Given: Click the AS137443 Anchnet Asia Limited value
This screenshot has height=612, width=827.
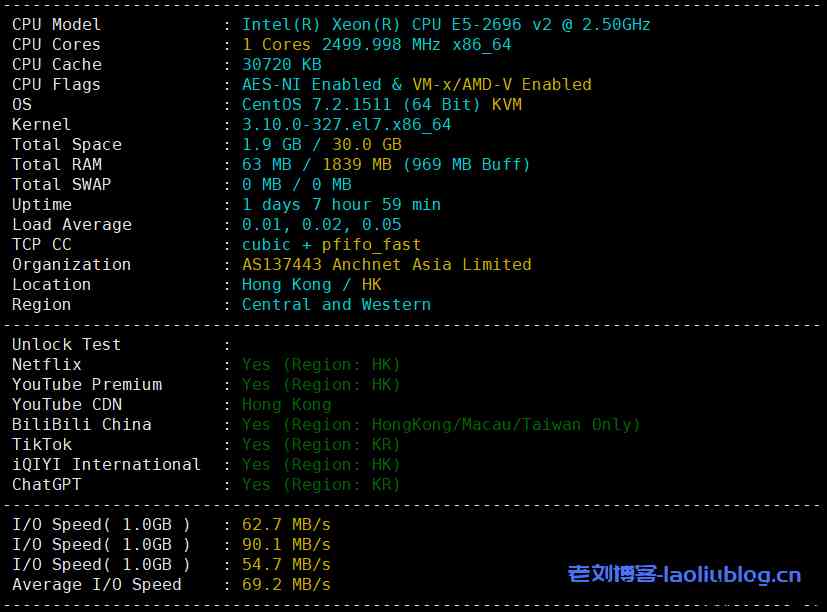Looking at the screenshot, I should coord(387,265).
